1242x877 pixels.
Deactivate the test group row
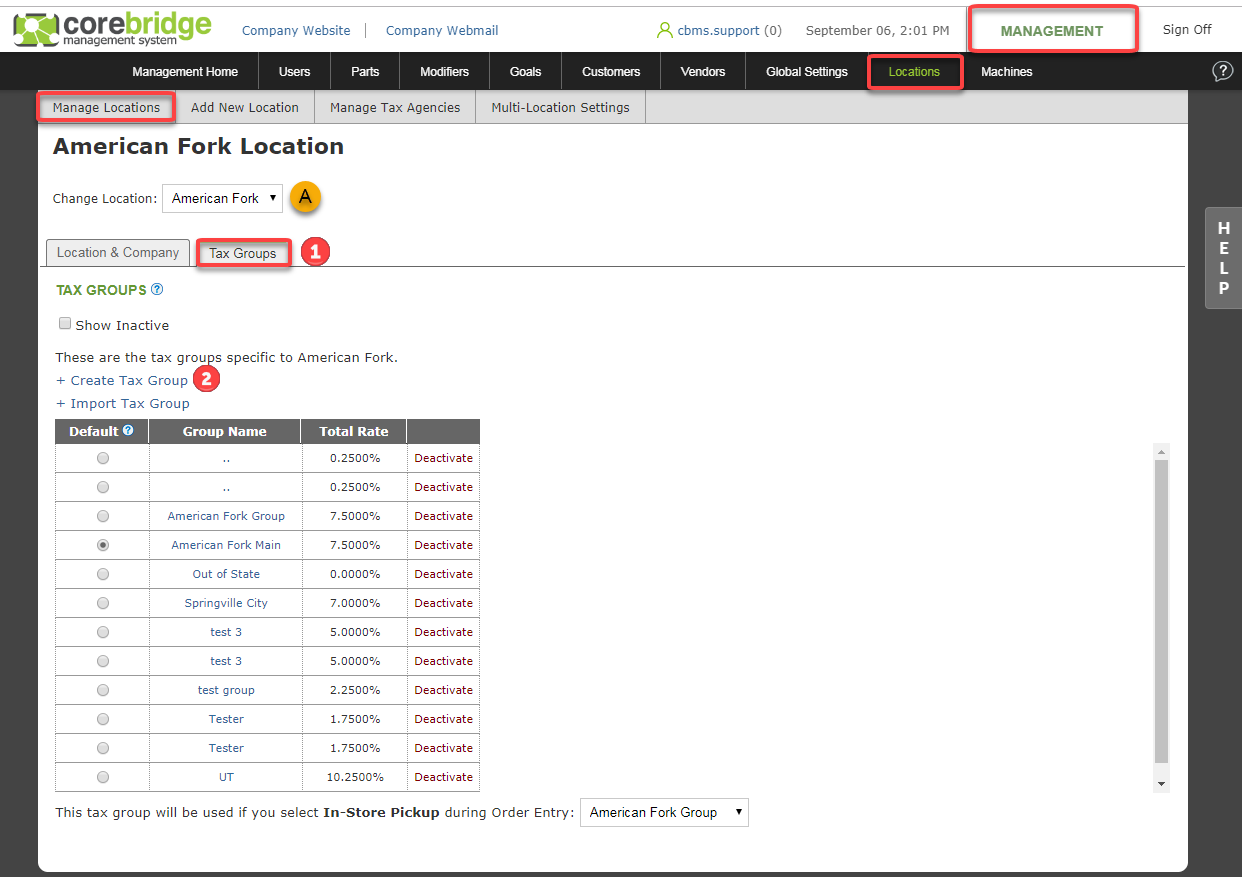click(x=444, y=690)
